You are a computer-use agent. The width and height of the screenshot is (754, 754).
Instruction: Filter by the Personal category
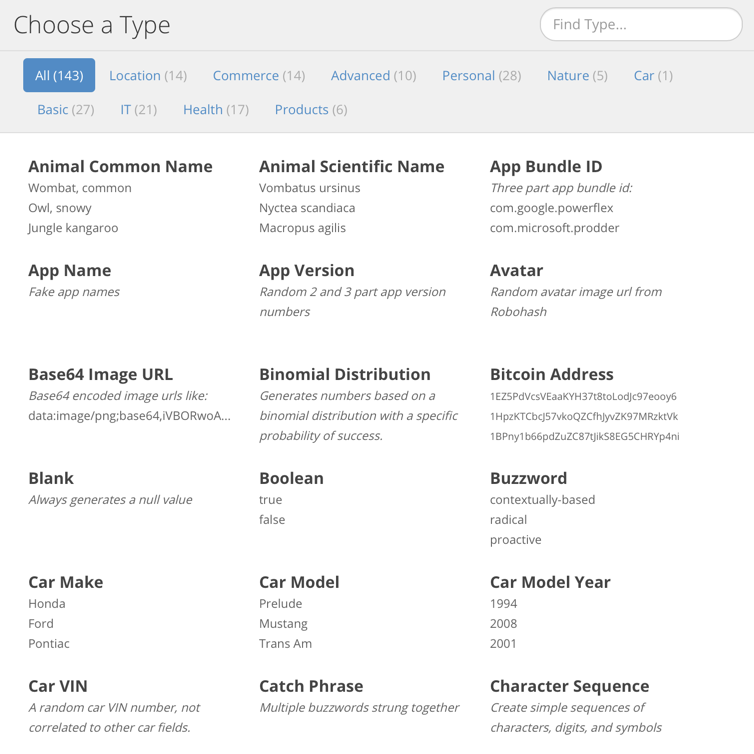(481, 75)
